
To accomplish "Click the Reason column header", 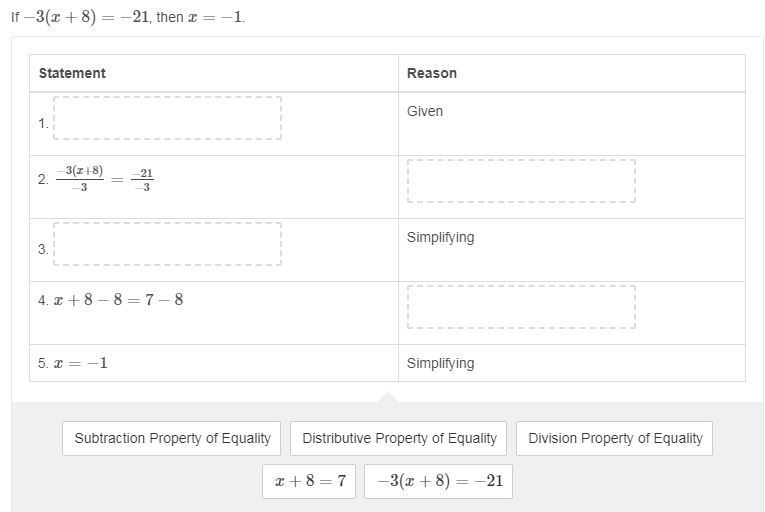I will tap(432, 73).
